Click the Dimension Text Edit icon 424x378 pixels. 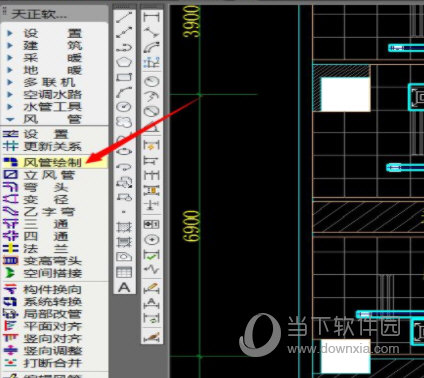152,303
